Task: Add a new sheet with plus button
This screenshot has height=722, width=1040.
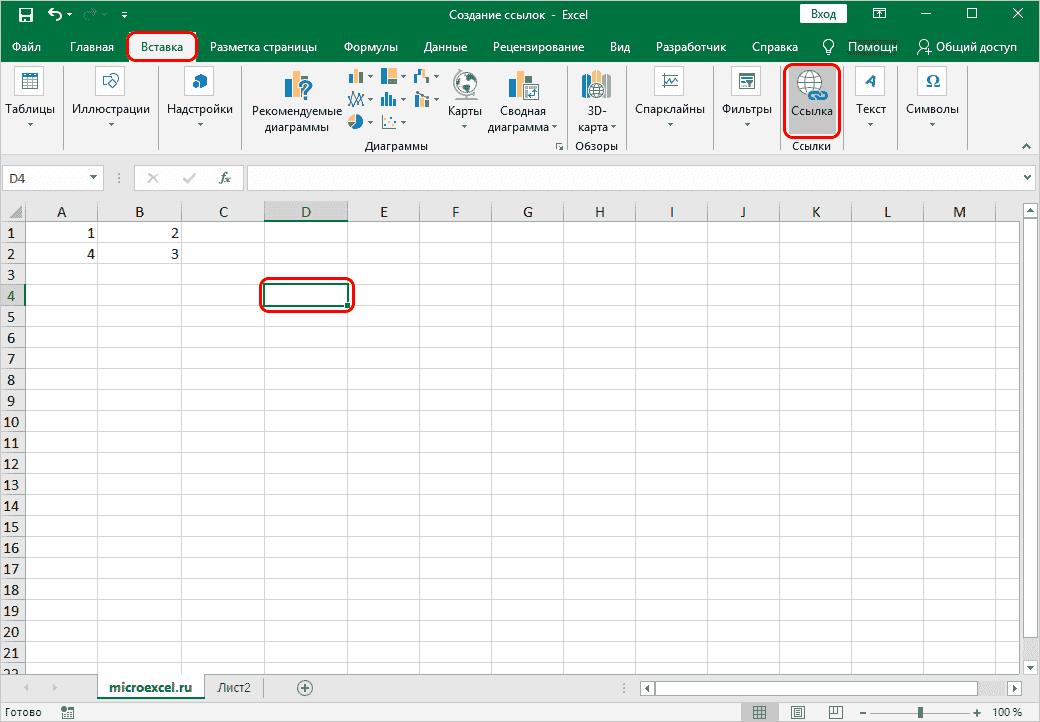Action: pos(305,687)
